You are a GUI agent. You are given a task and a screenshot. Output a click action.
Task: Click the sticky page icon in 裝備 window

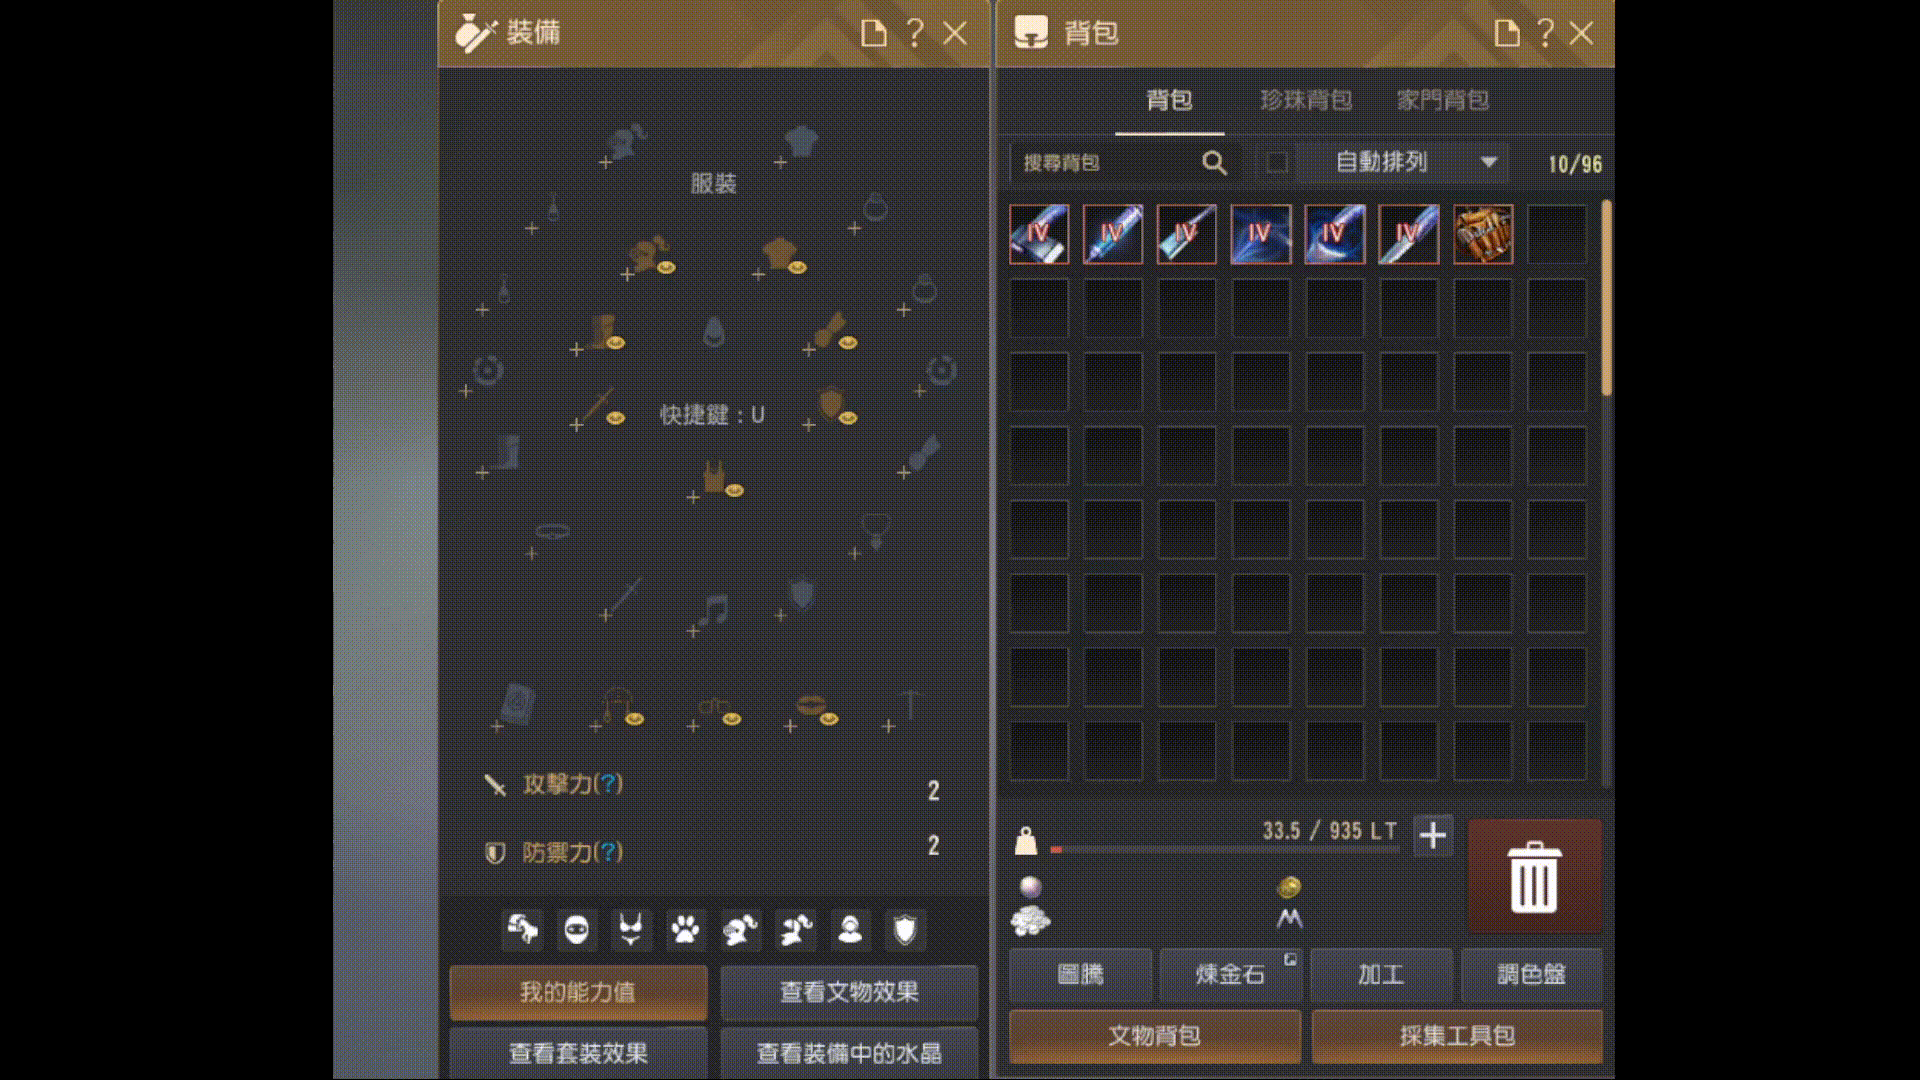pyautogui.click(x=874, y=33)
